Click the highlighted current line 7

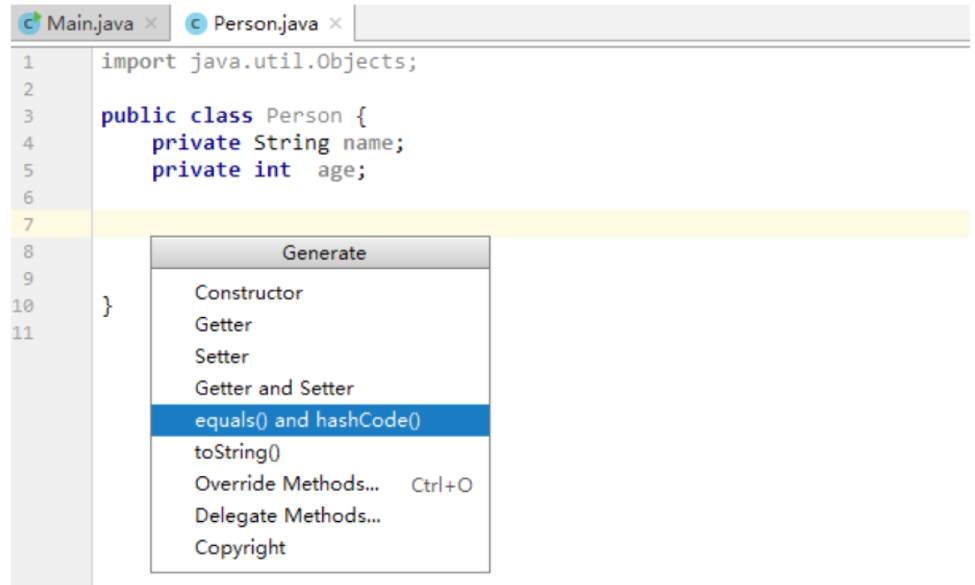[531, 224]
